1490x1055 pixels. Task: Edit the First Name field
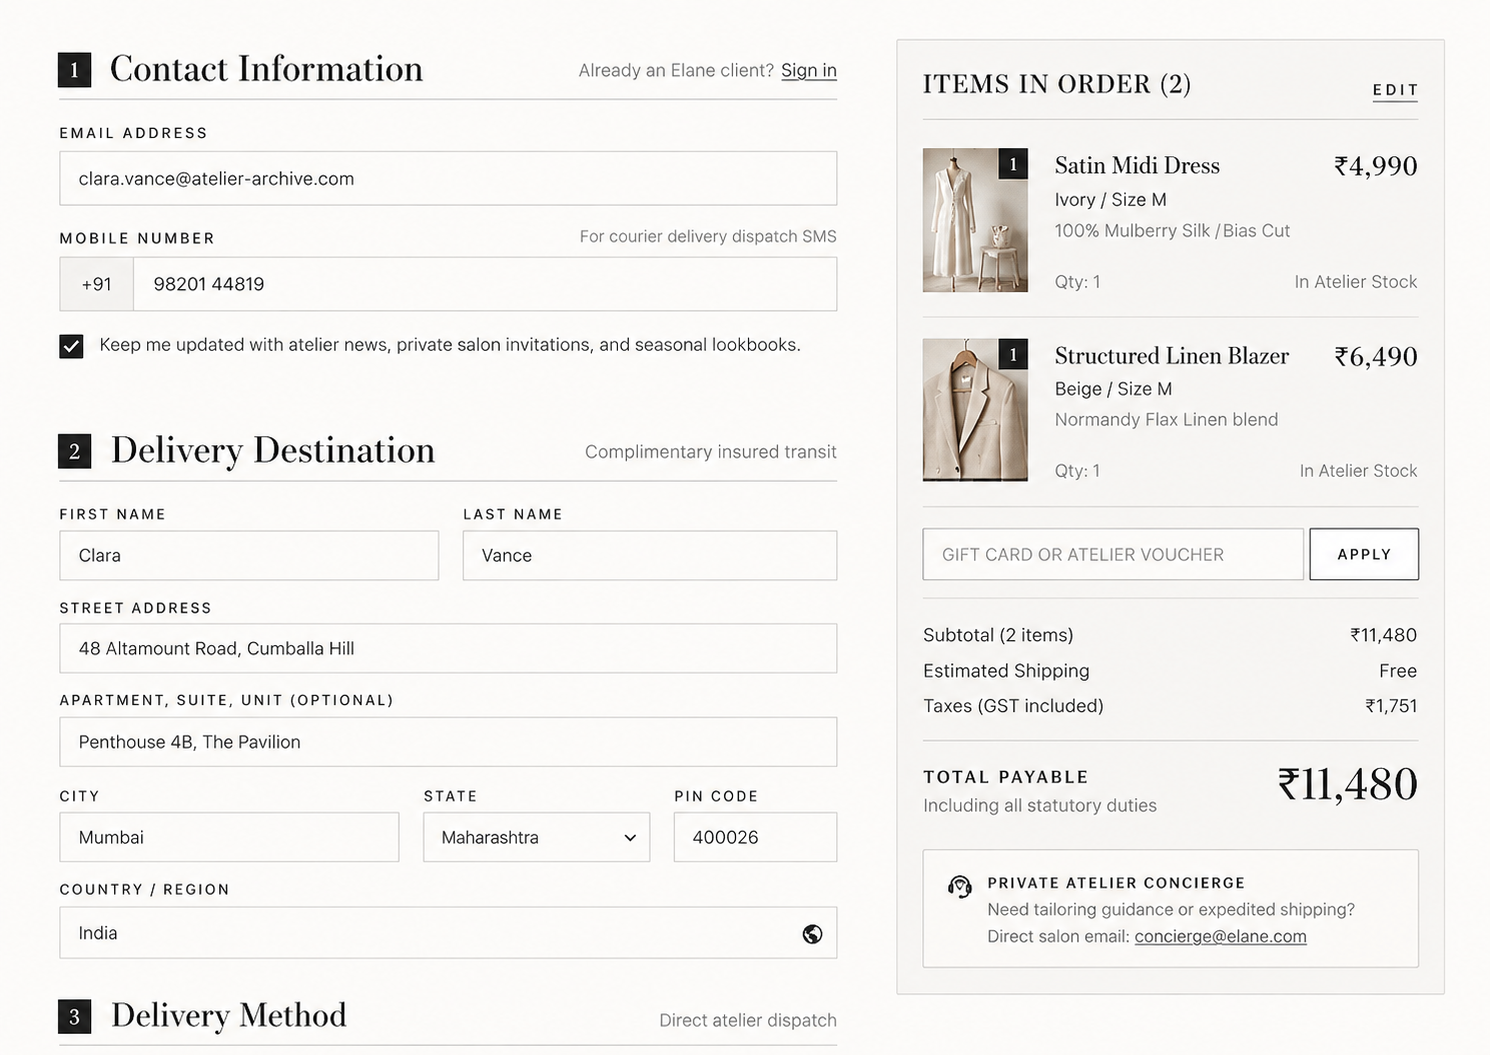pos(249,555)
